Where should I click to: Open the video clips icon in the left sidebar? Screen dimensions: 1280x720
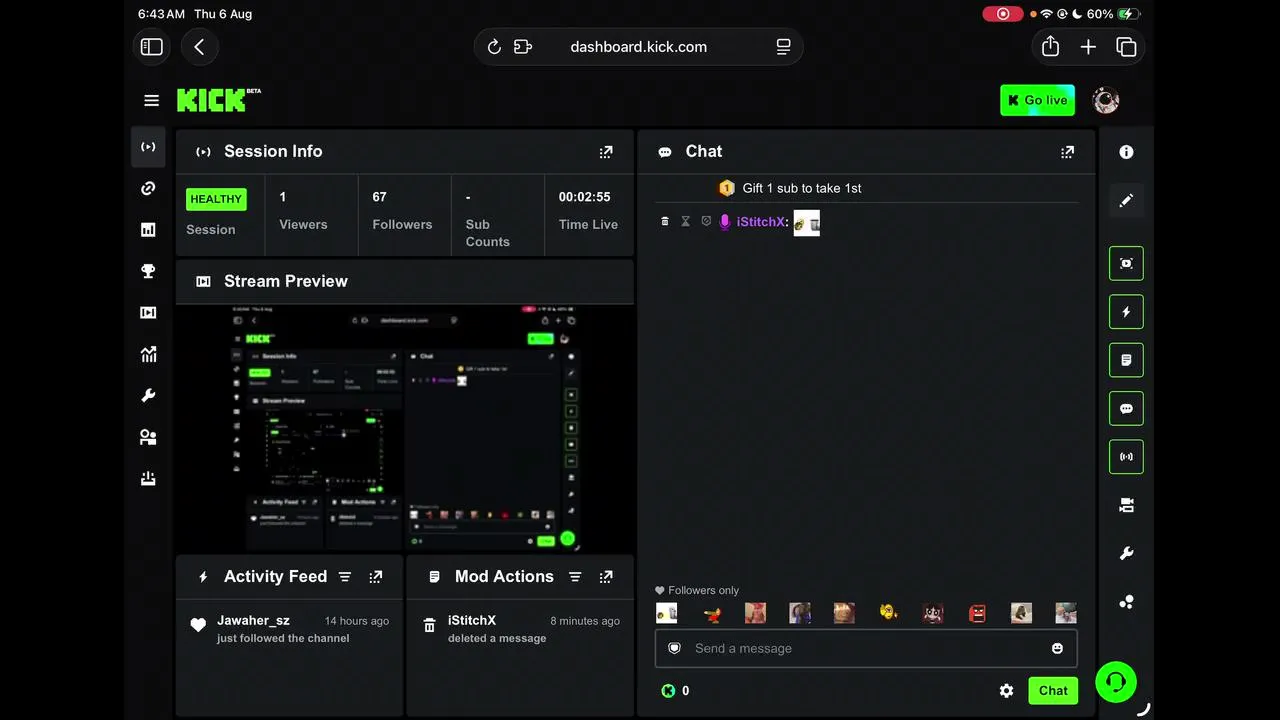tap(148, 313)
